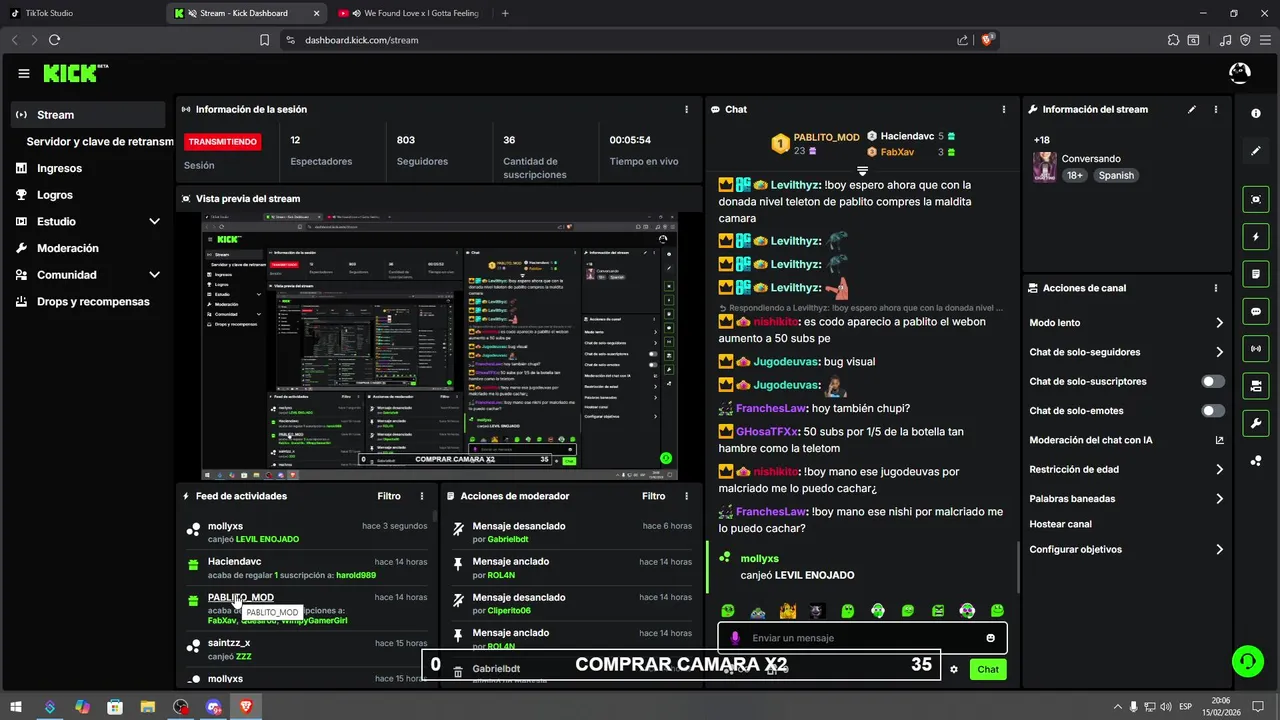
Task: Open Palabras baneadas settings
Action: tap(1127, 498)
